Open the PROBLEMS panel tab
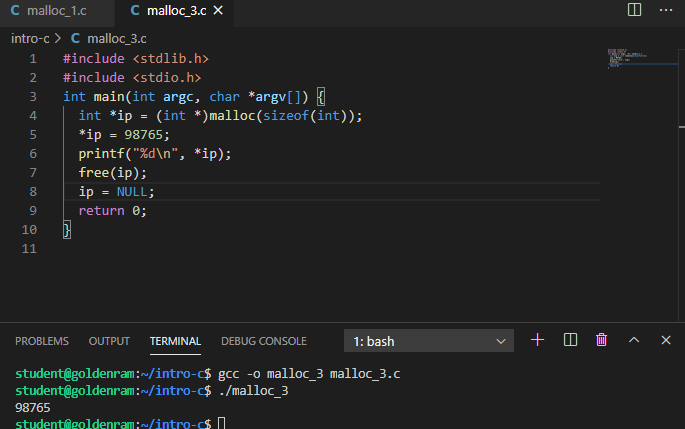 42,341
